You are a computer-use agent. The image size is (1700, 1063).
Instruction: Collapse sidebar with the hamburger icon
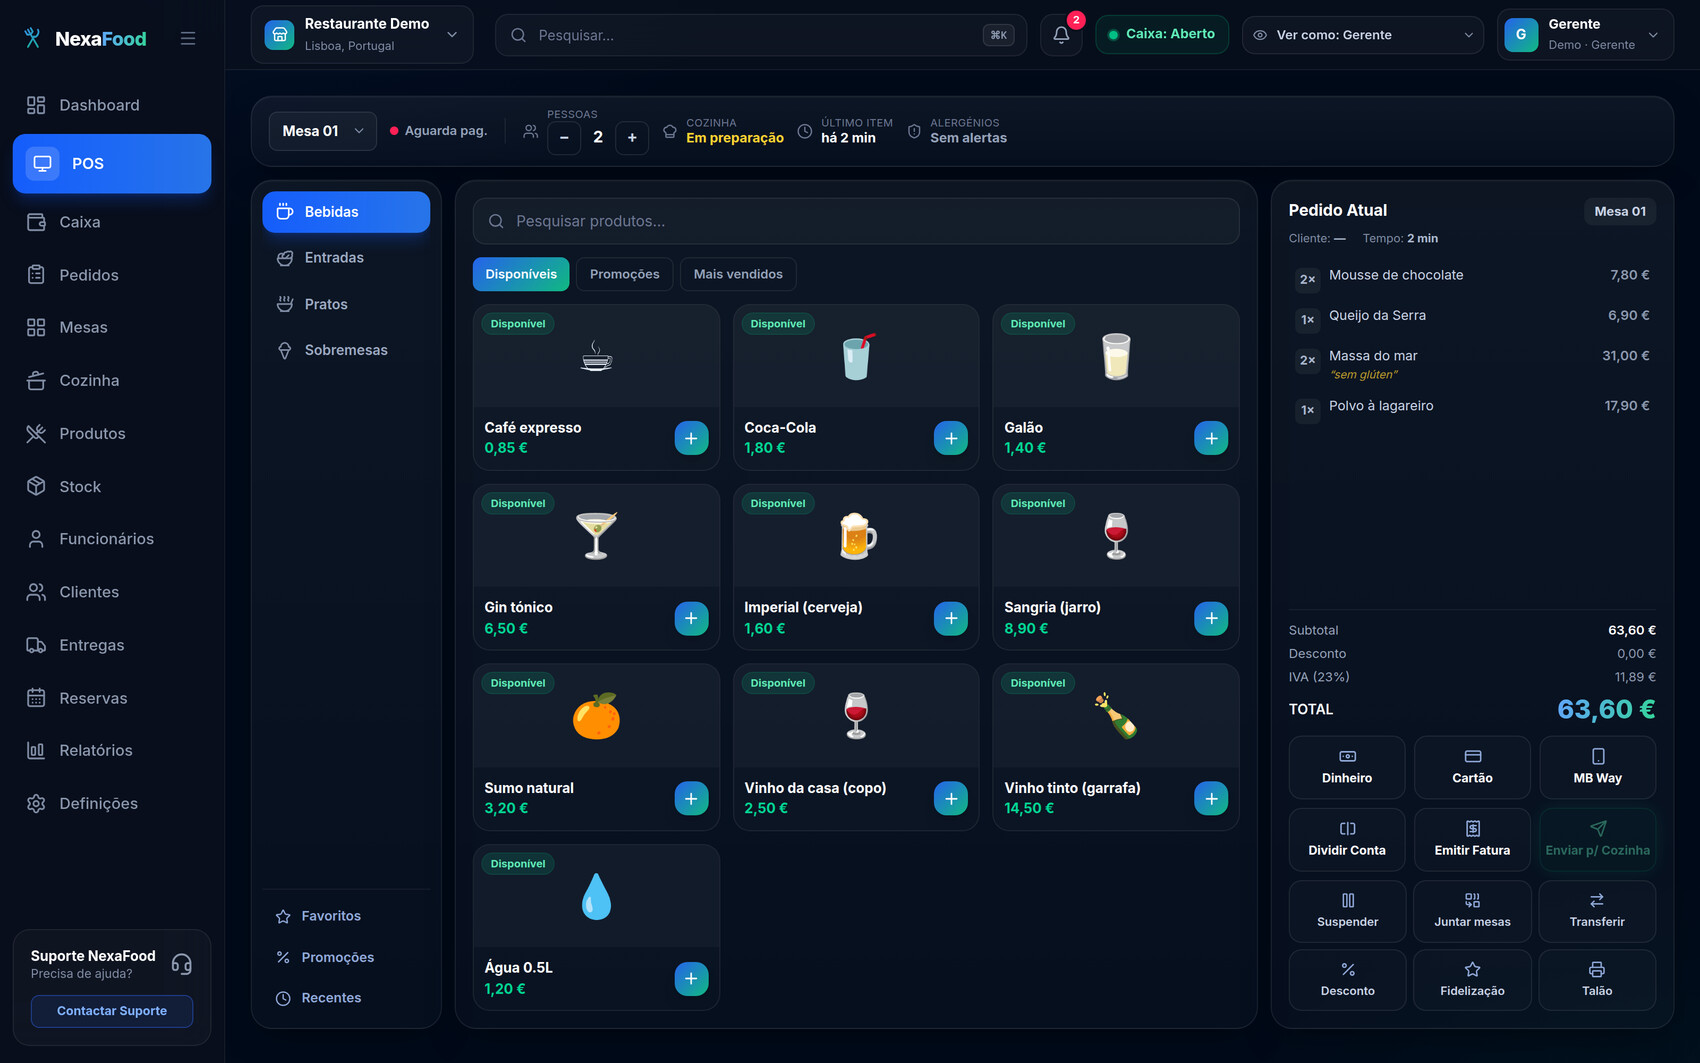188,38
